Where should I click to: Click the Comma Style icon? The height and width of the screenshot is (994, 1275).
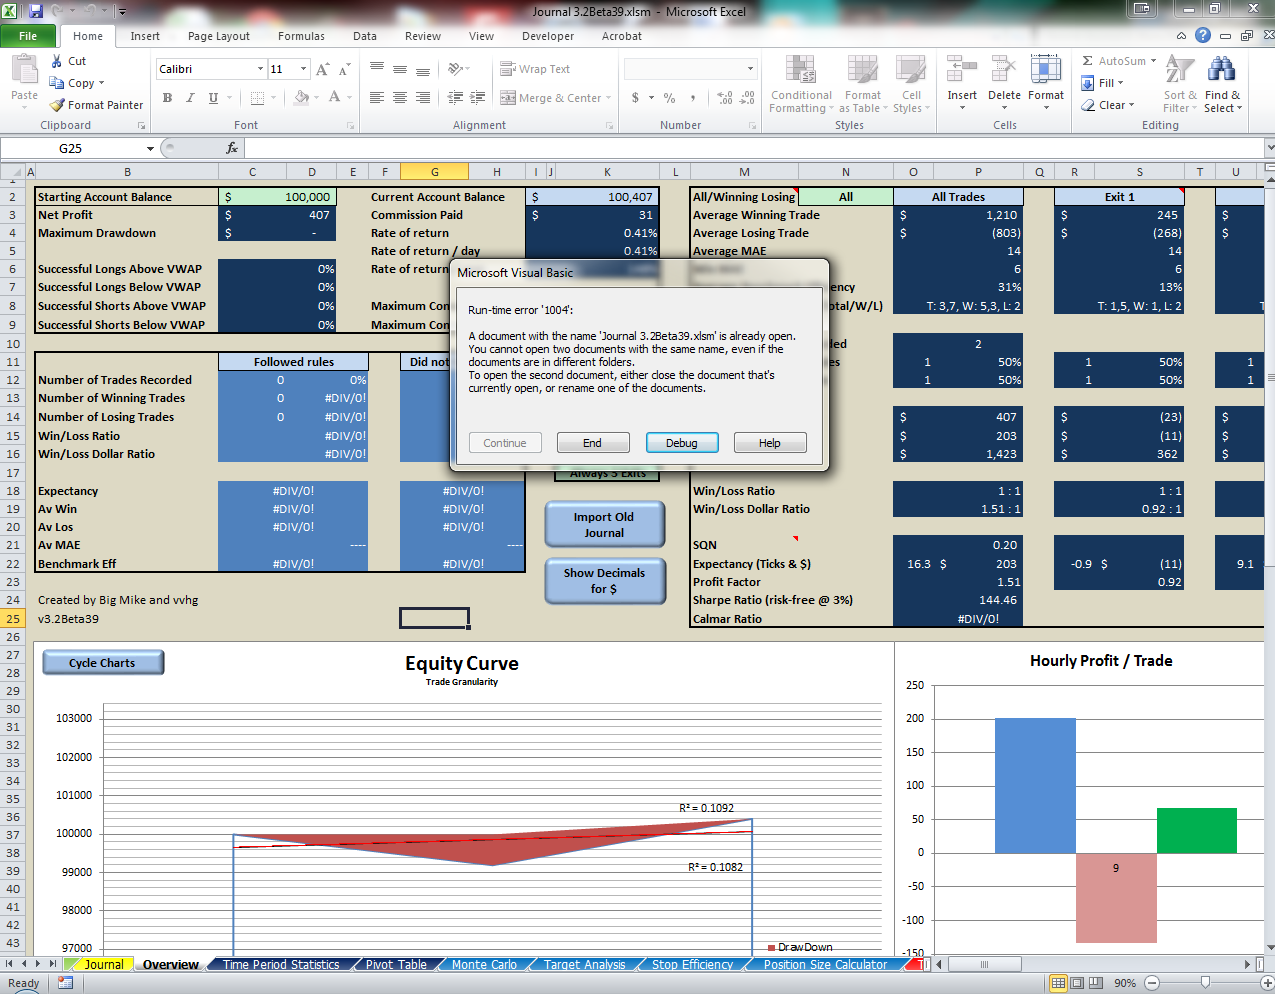[x=692, y=98]
